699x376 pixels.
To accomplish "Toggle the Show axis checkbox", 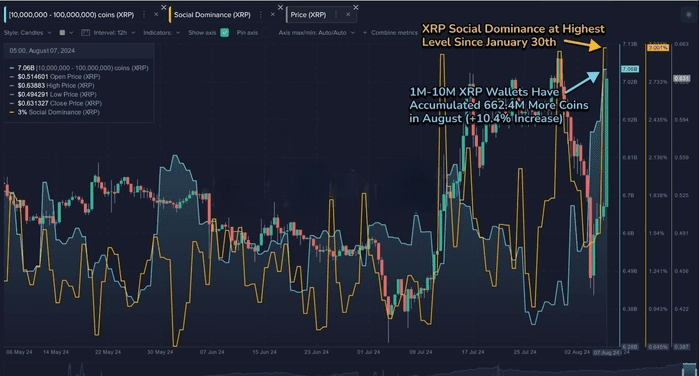I will coord(225,33).
